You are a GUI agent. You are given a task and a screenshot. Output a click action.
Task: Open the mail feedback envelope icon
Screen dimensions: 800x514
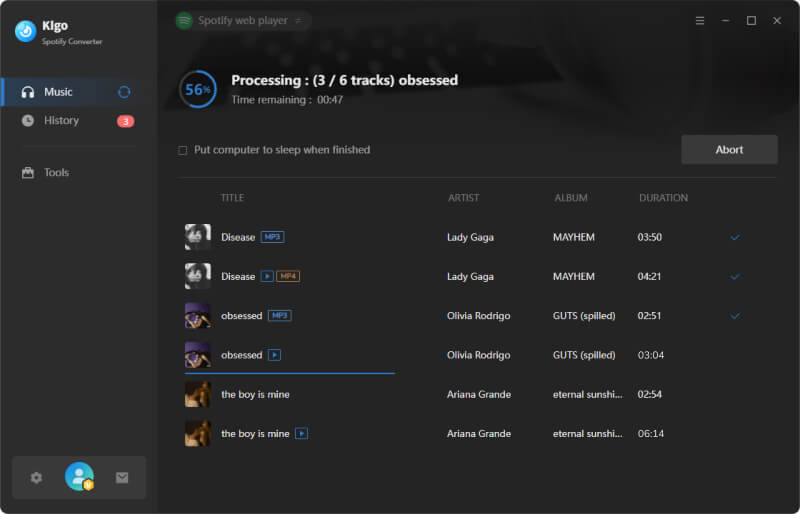point(122,478)
